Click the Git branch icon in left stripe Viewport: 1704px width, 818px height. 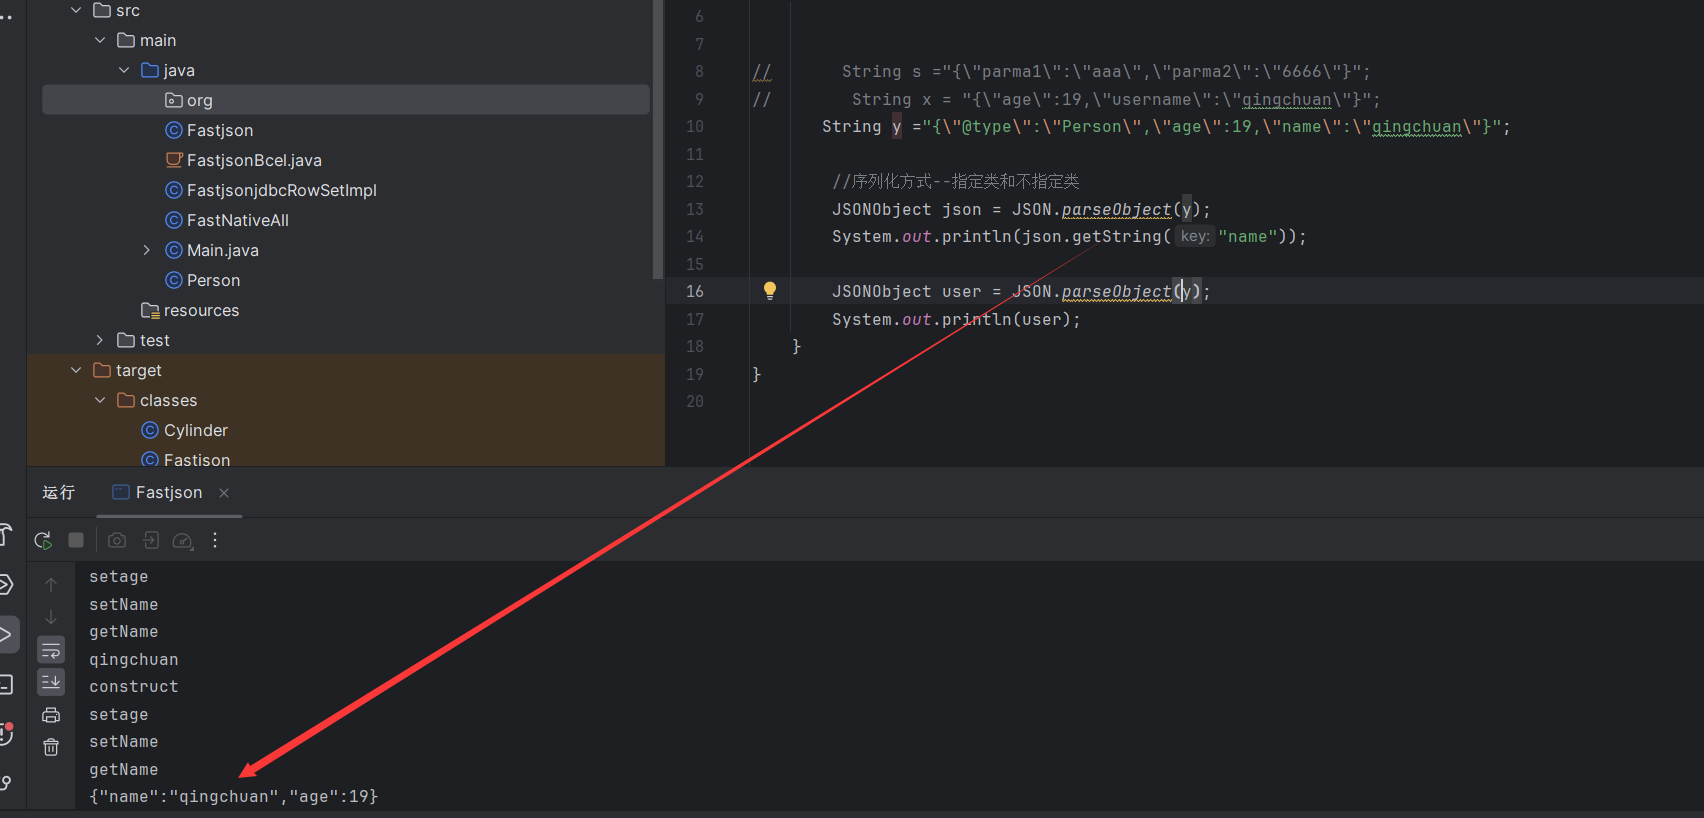pyautogui.click(x=6, y=783)
